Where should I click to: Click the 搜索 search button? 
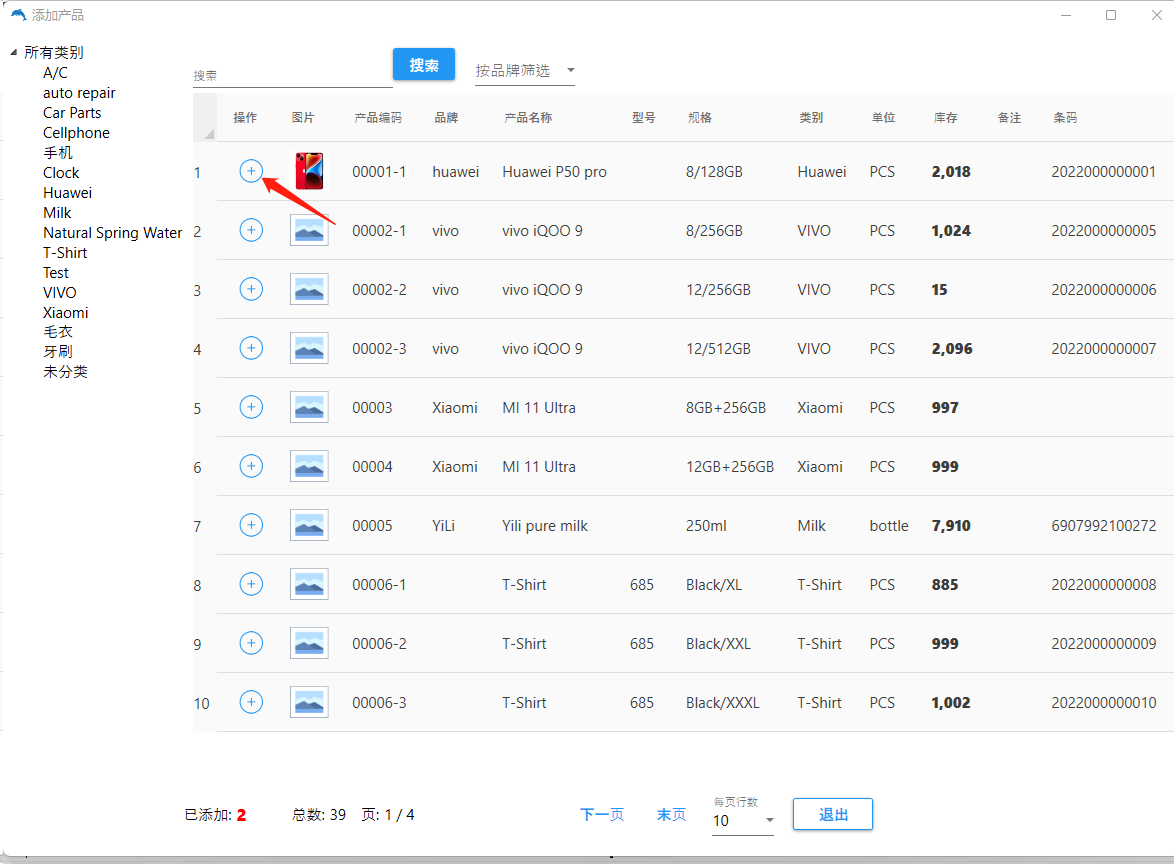pos(424,65)
